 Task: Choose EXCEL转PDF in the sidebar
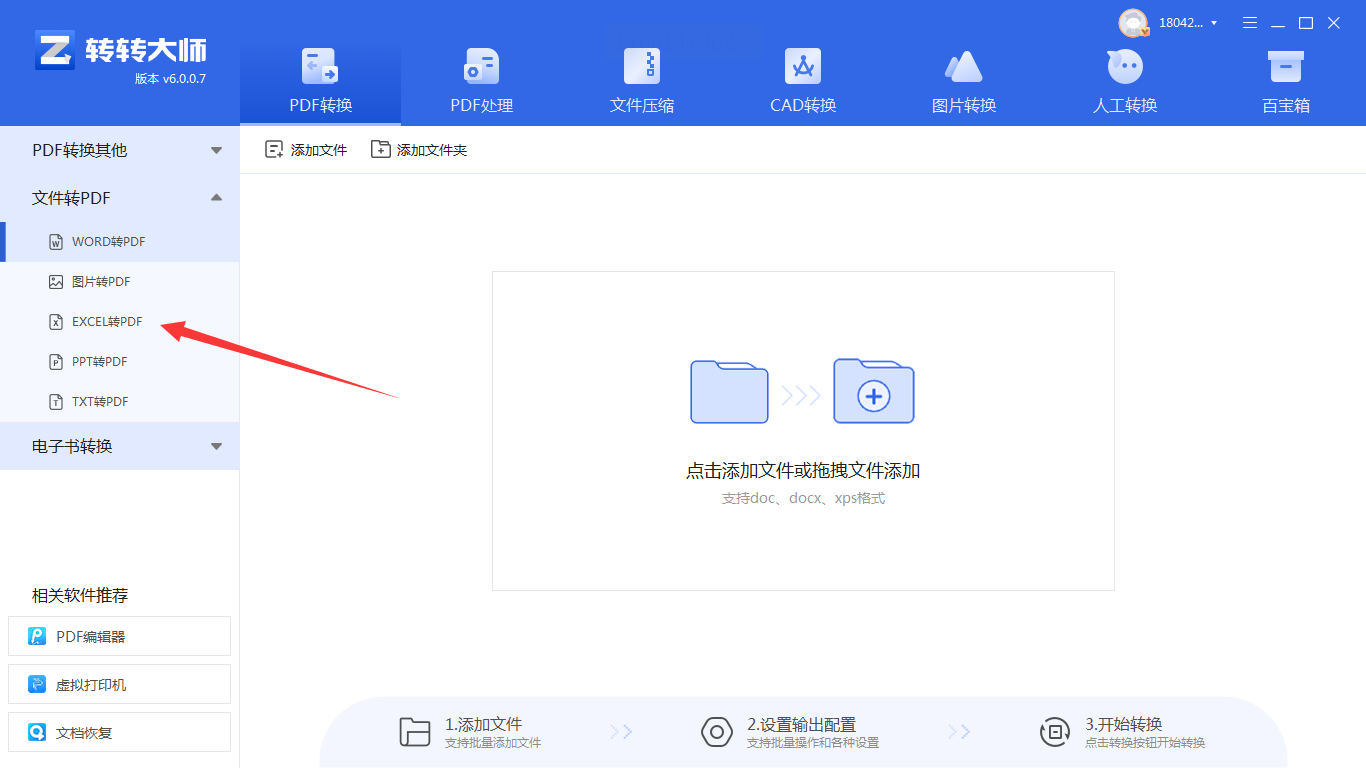[x=120, y=322]
